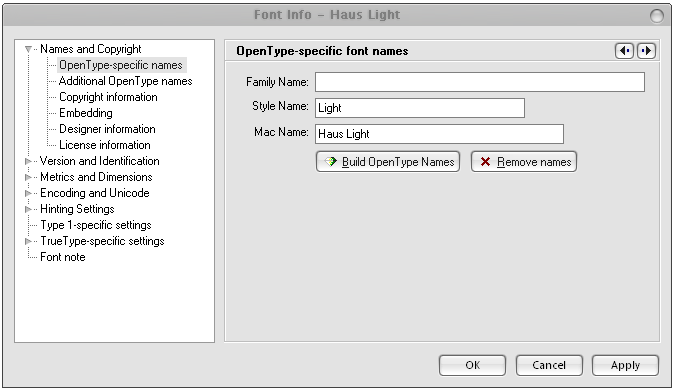Go to previous Font Info page arrow

[x=624, y=51]
